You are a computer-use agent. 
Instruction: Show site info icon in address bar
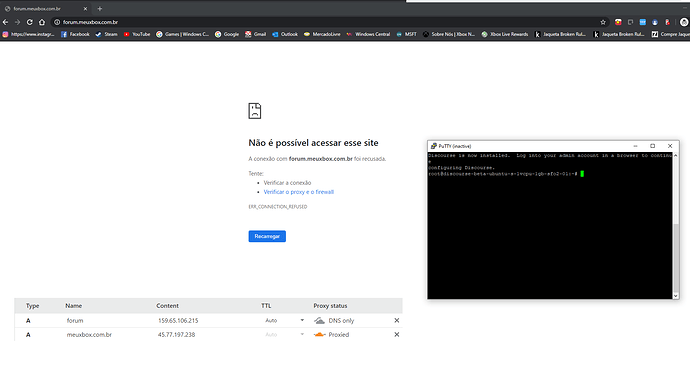[x=57, y=22]
